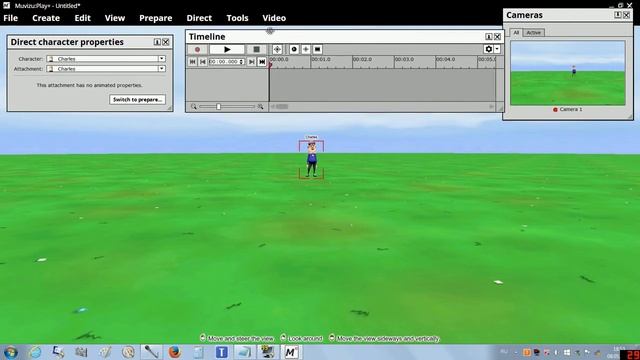Click the timecode input field
This screenshot has height=360, width=640.
[x=224, y=62]
